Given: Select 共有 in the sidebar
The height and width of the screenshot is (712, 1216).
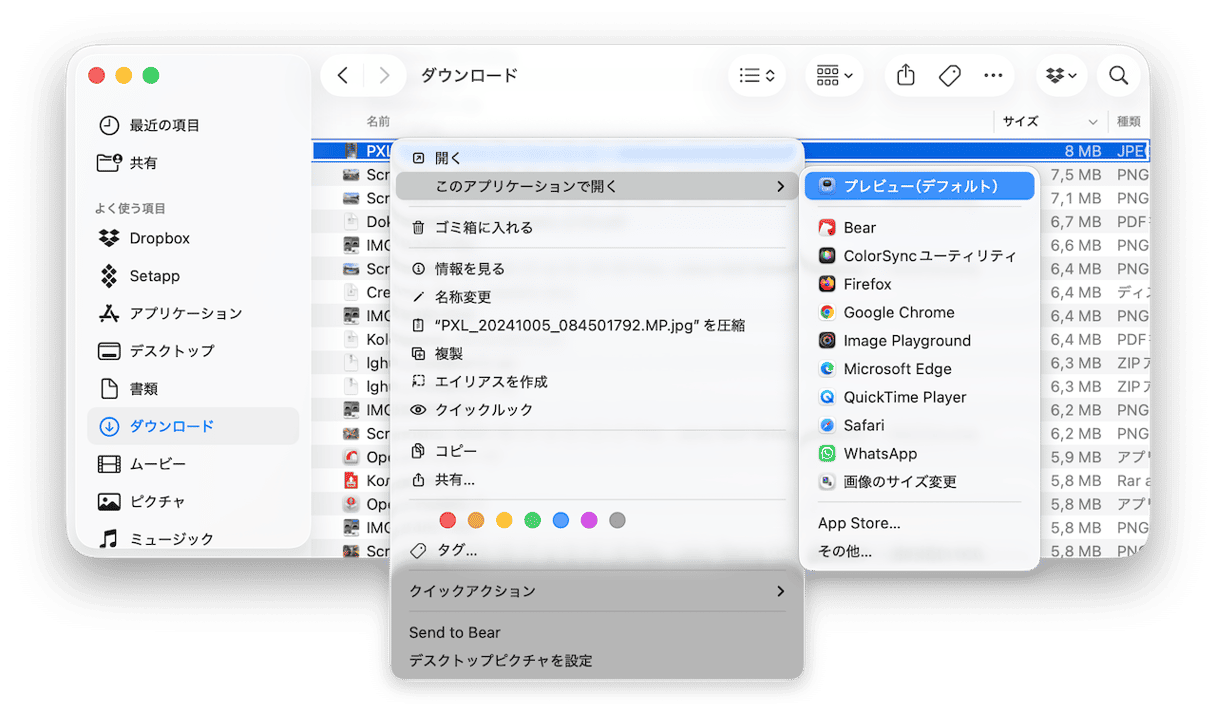Looking at the screenshot, I should pyautogui.click(x=193, y=162).
